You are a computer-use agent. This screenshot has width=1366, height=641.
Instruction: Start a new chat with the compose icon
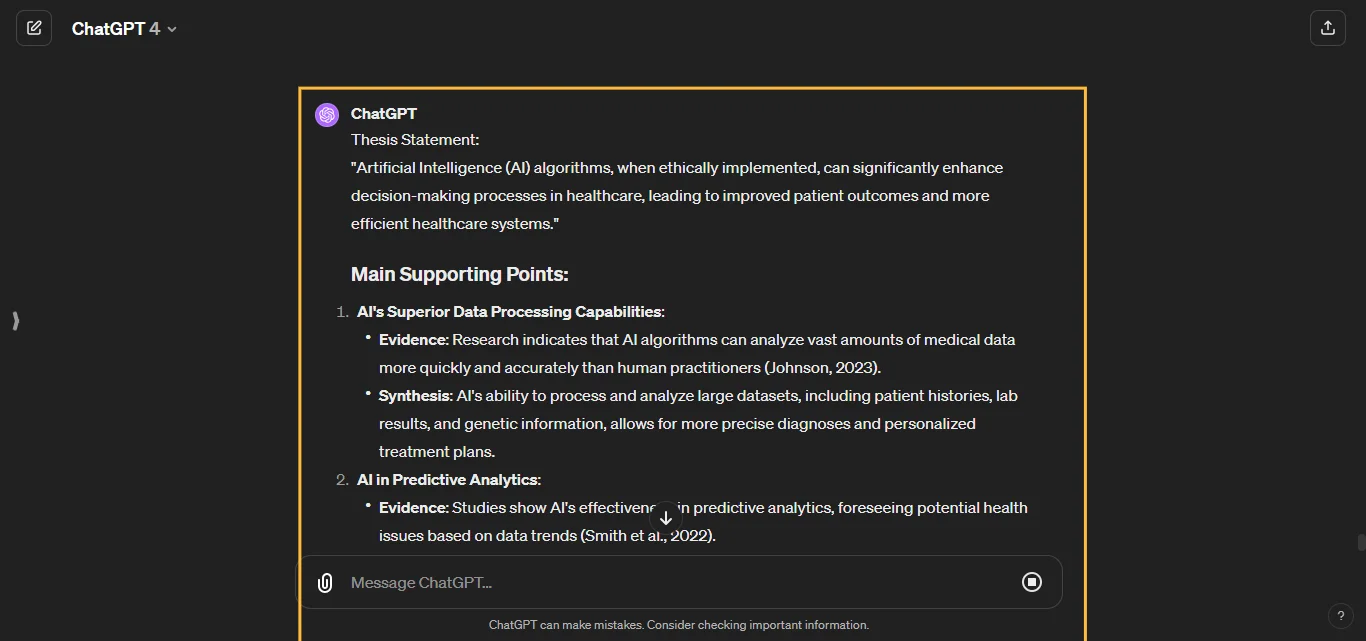click(x=34, y=28)
